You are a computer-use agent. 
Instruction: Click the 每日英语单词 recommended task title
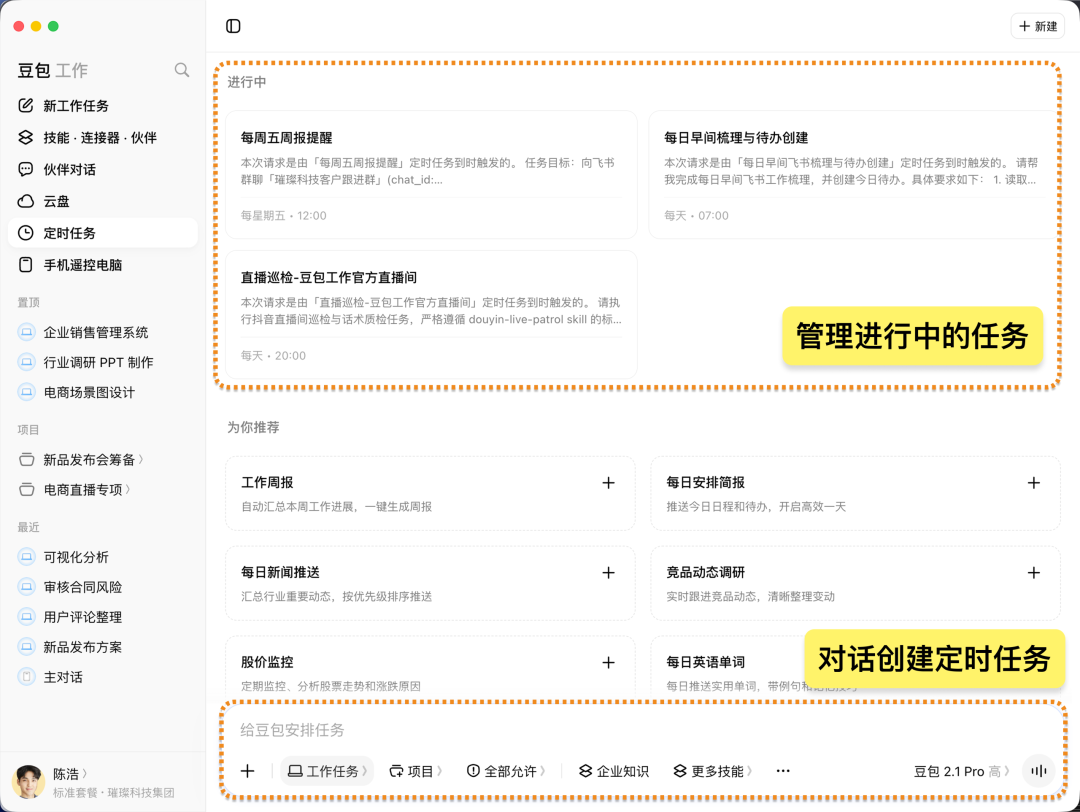(x=705, y=662)
